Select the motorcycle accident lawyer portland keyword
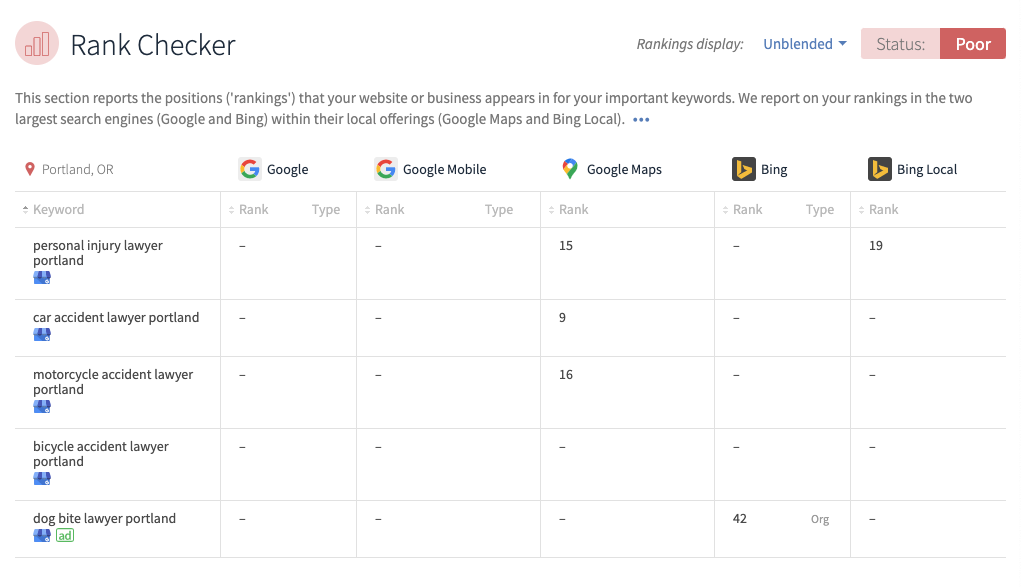The height and width of the screenshot is (587, 1021). 113,382
